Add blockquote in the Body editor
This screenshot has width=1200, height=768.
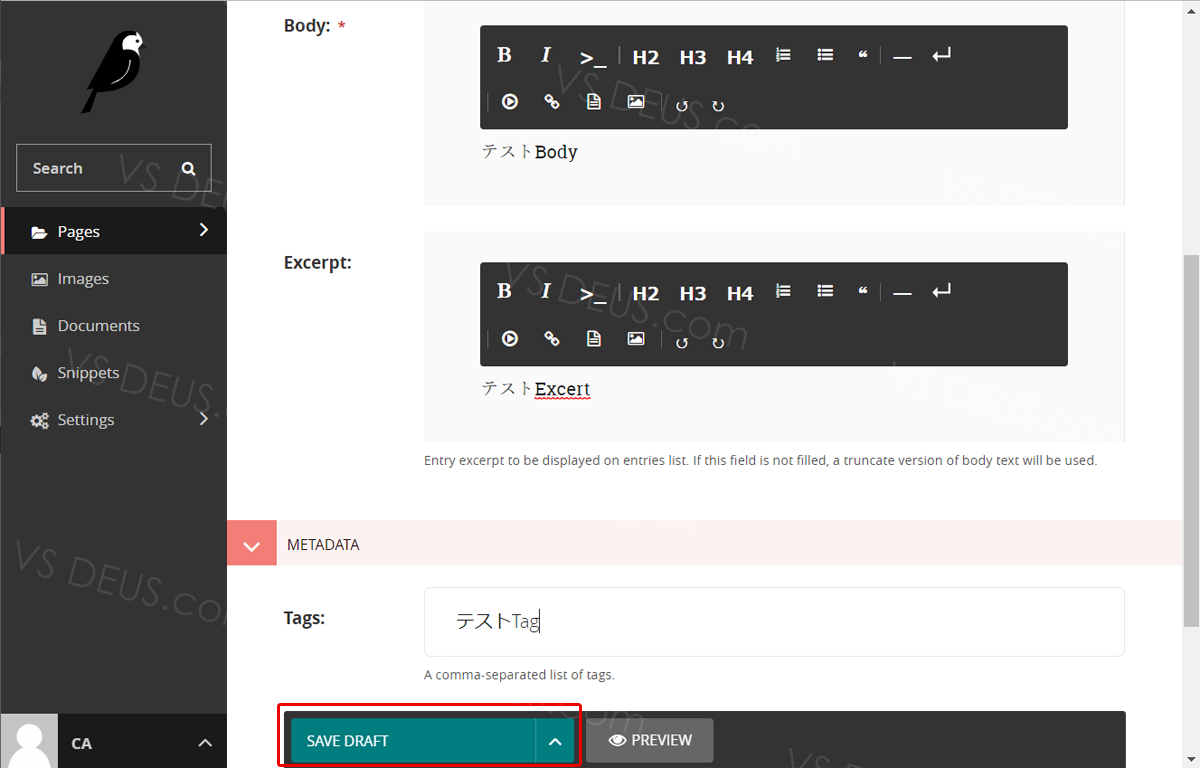tap(863, 55)
